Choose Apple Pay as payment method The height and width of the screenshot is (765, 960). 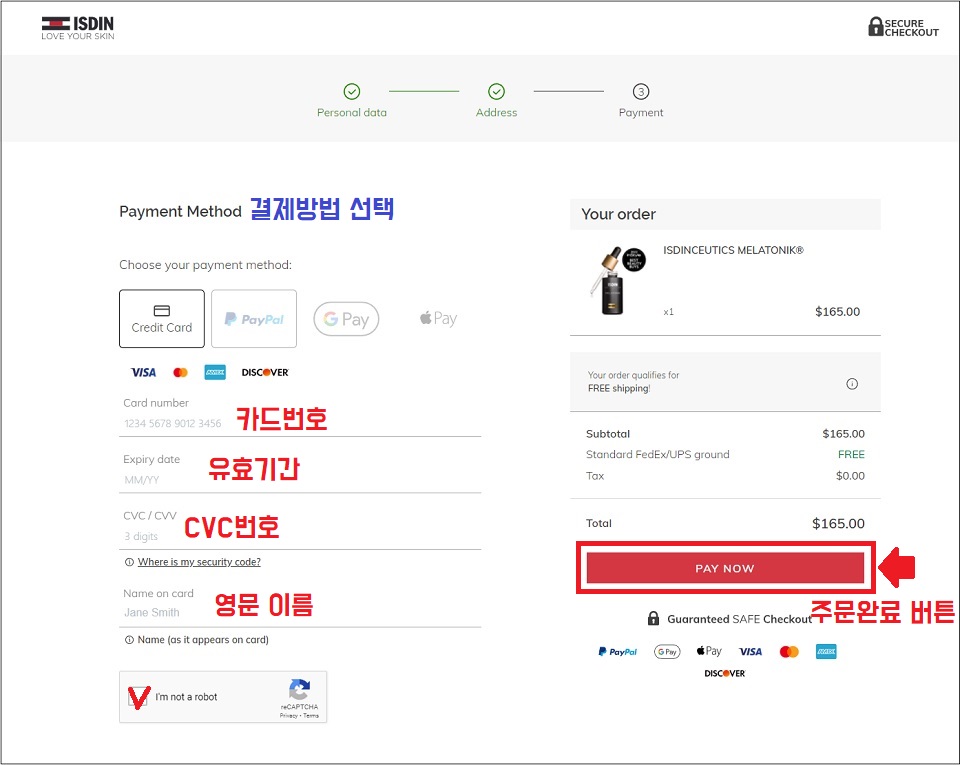pos(438,318)
